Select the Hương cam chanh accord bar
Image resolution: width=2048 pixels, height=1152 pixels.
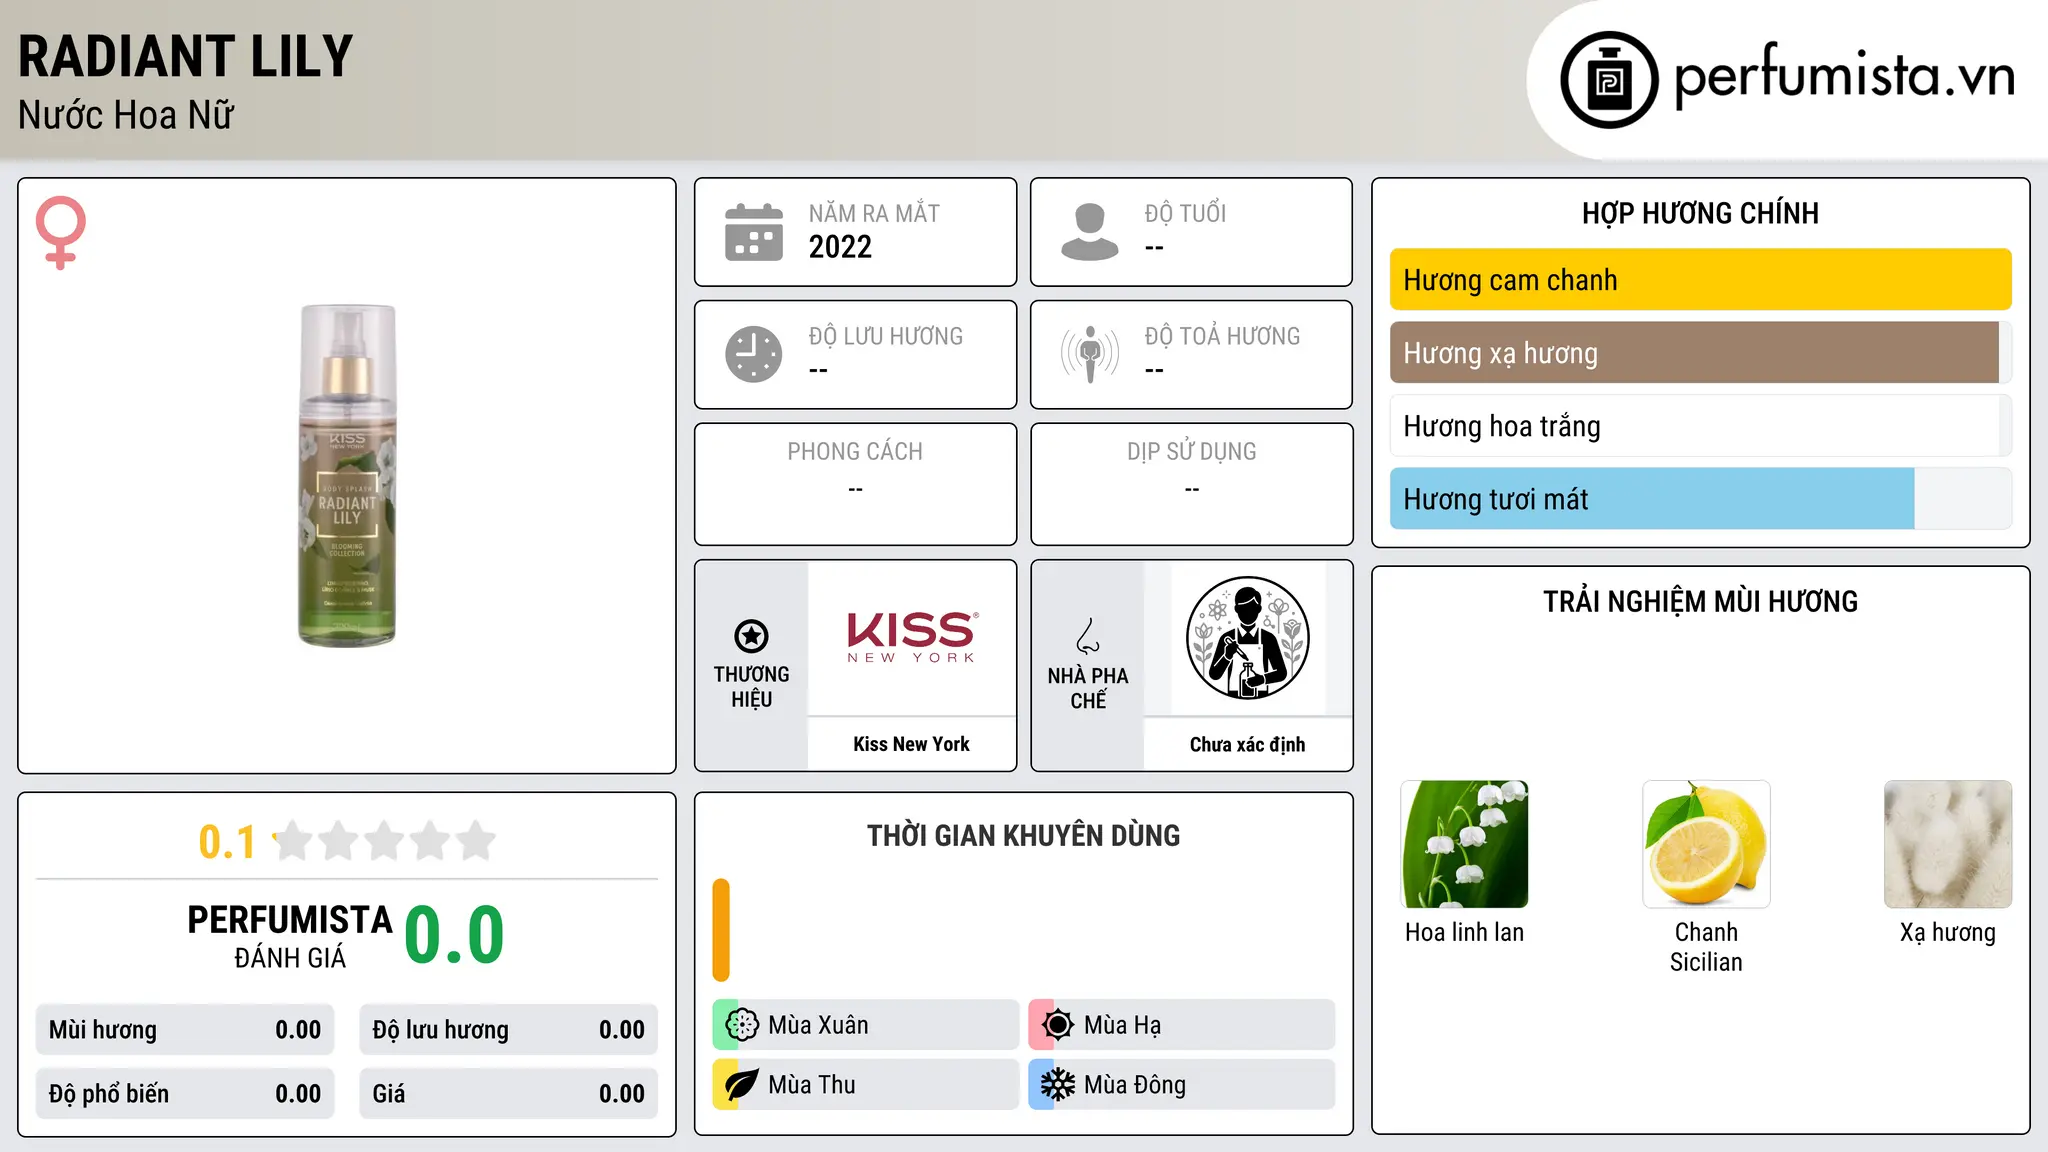(x=1700, y=280)
